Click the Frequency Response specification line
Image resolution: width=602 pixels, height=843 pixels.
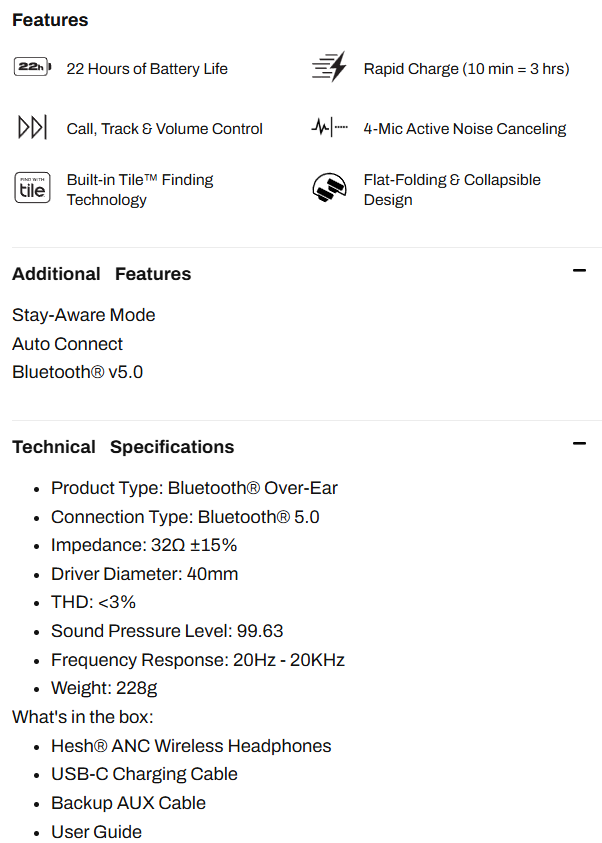click(197, 660)
